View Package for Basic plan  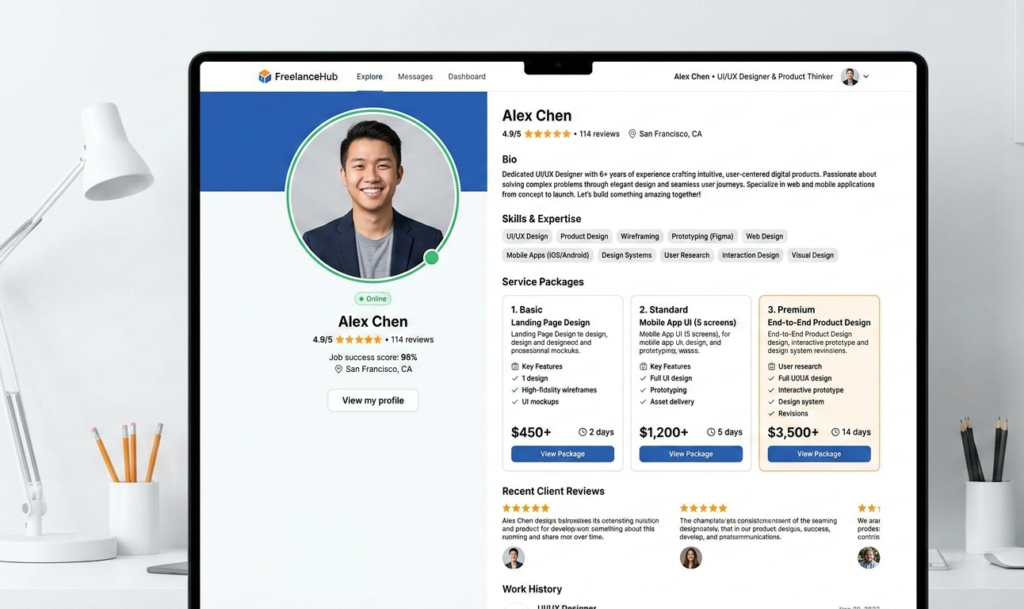562,454
